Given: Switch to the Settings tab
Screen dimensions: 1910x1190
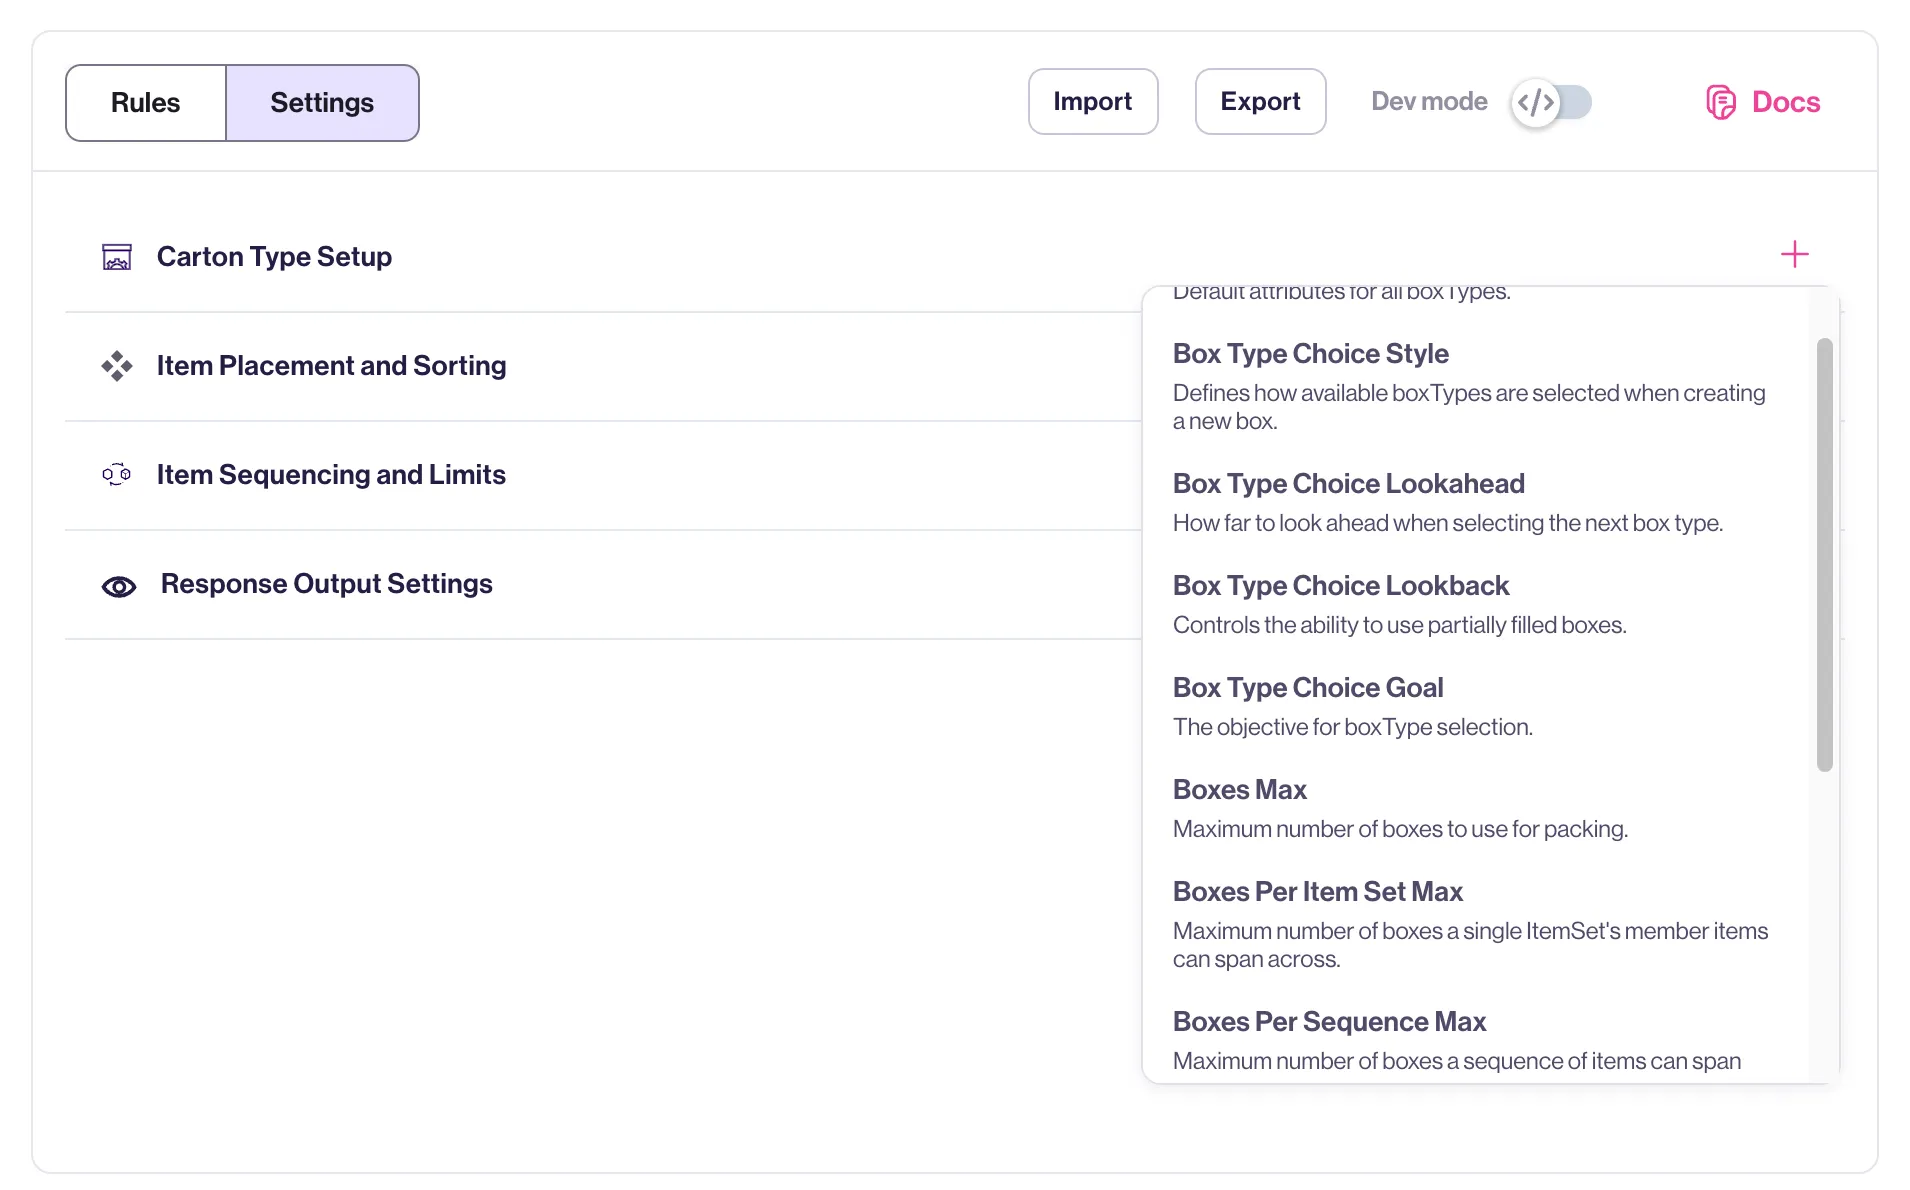Looking at the screenshot, I should point(322,103).
